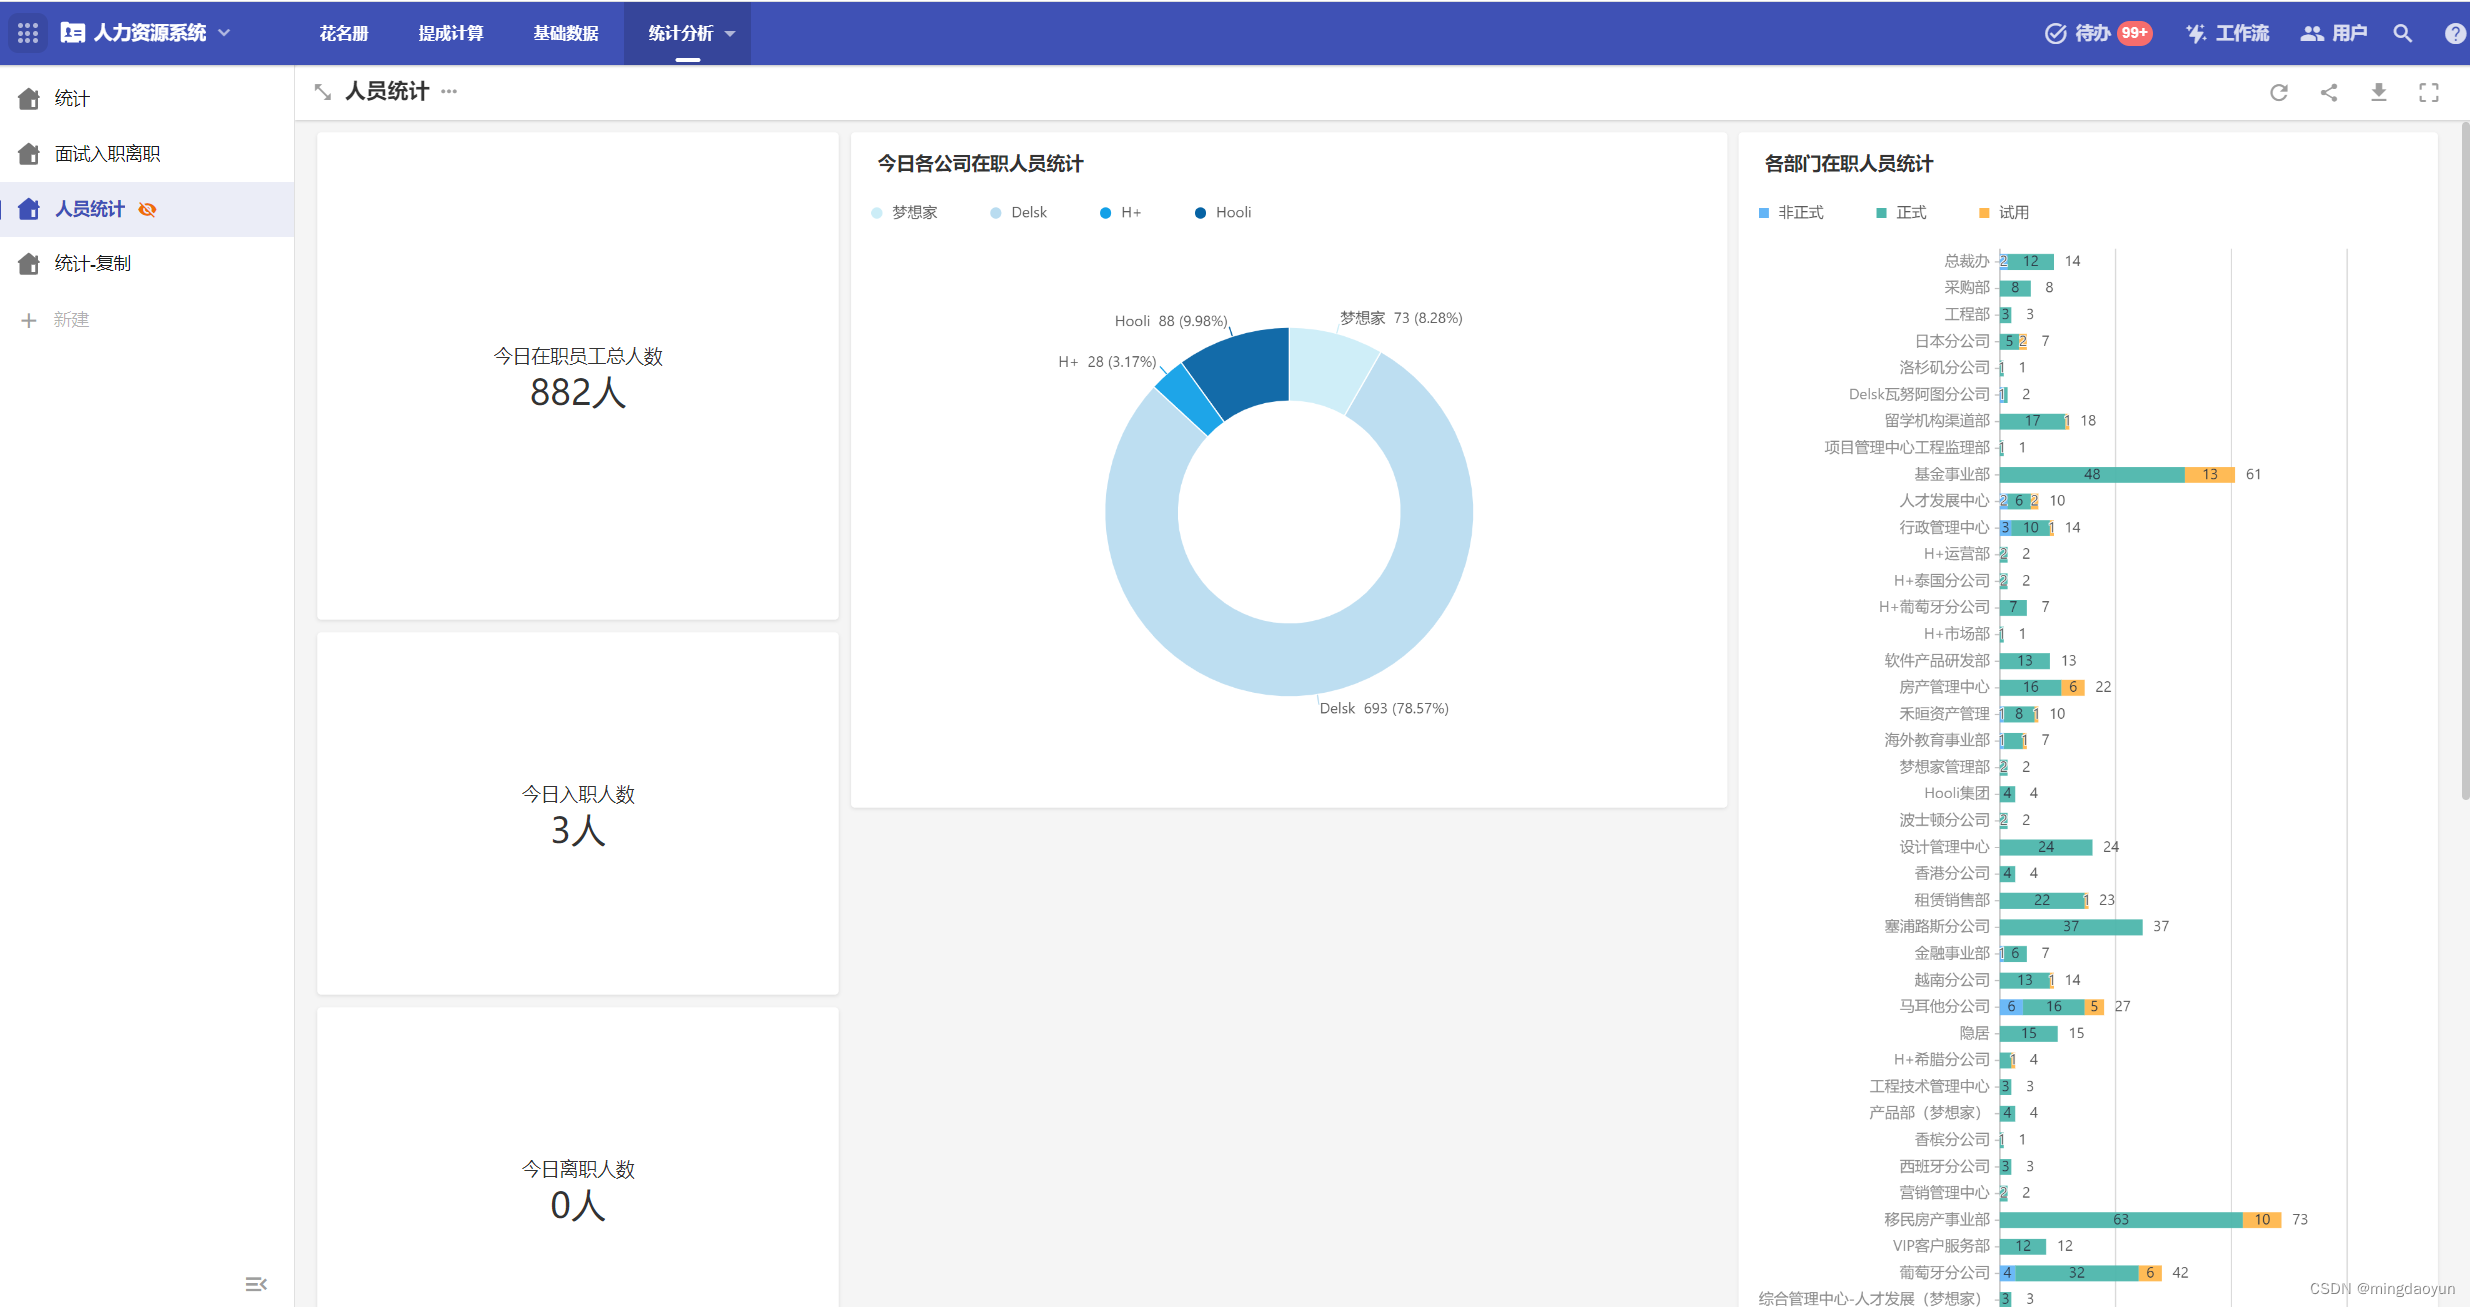Viewport: 2470px width, 1307px height.
Task: Toggle H+ legend in pie chart
Action: pyautogui.click(x=1120, y=212)
